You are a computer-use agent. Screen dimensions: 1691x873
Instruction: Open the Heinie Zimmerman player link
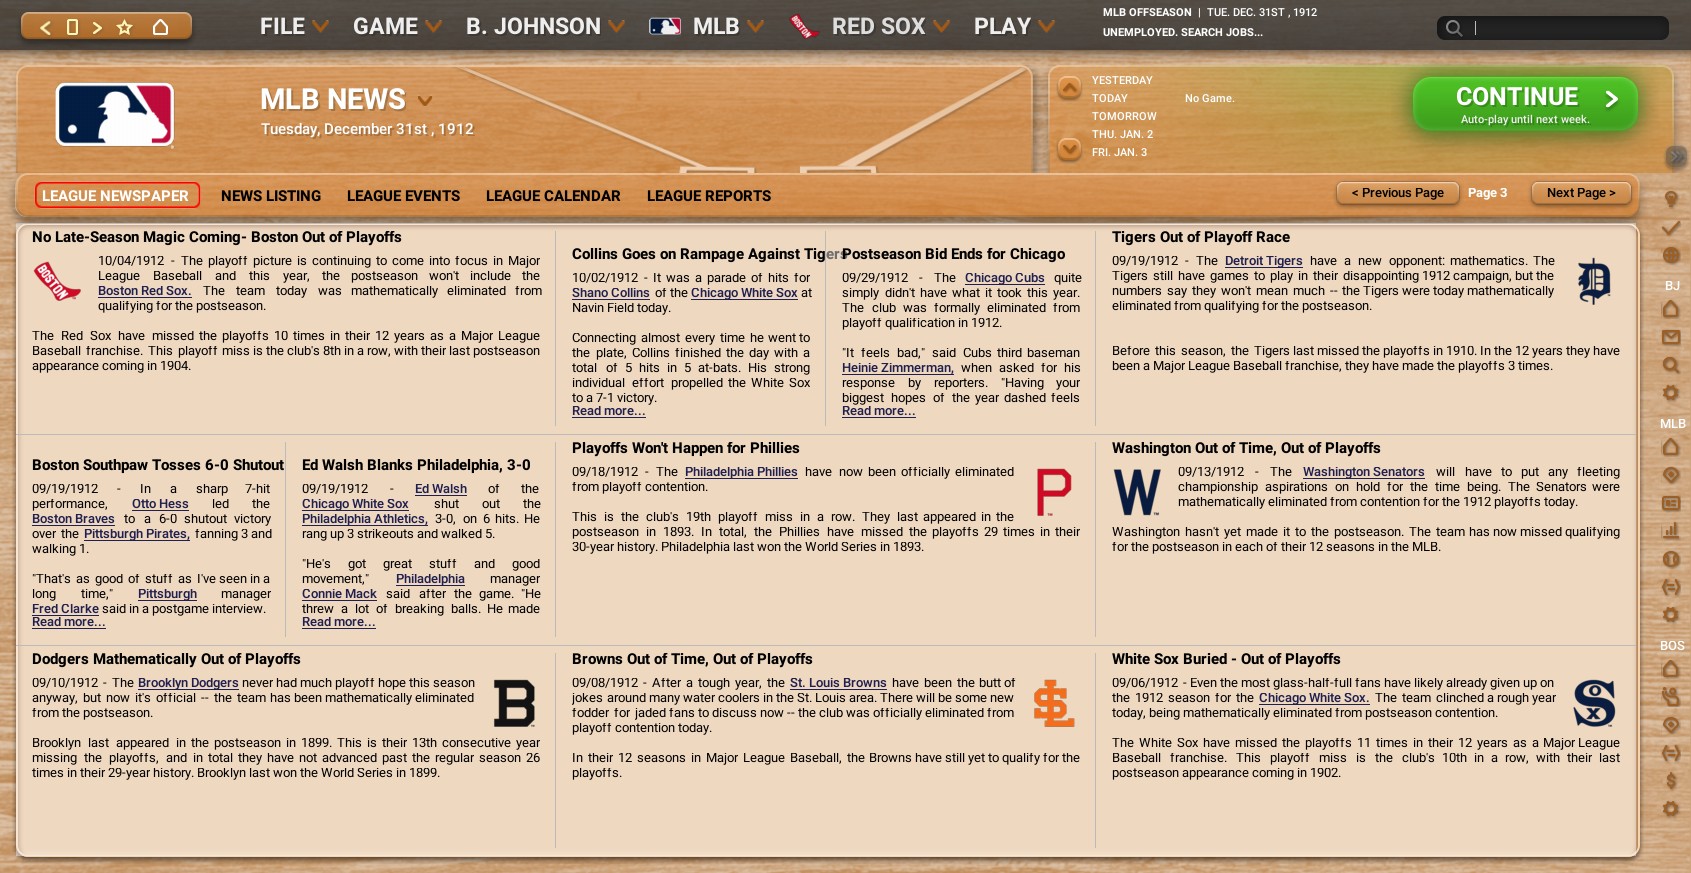click(x=897, y=368)
